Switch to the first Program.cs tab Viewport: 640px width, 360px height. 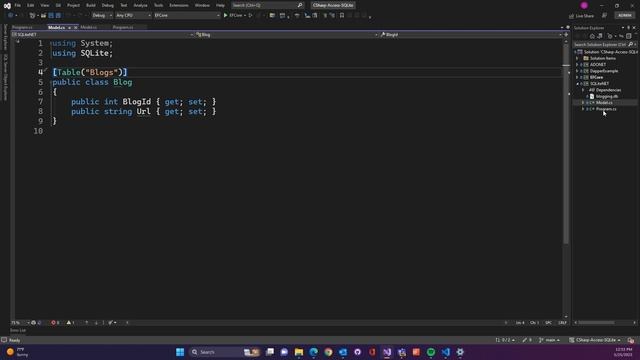[x=22, y=27]
